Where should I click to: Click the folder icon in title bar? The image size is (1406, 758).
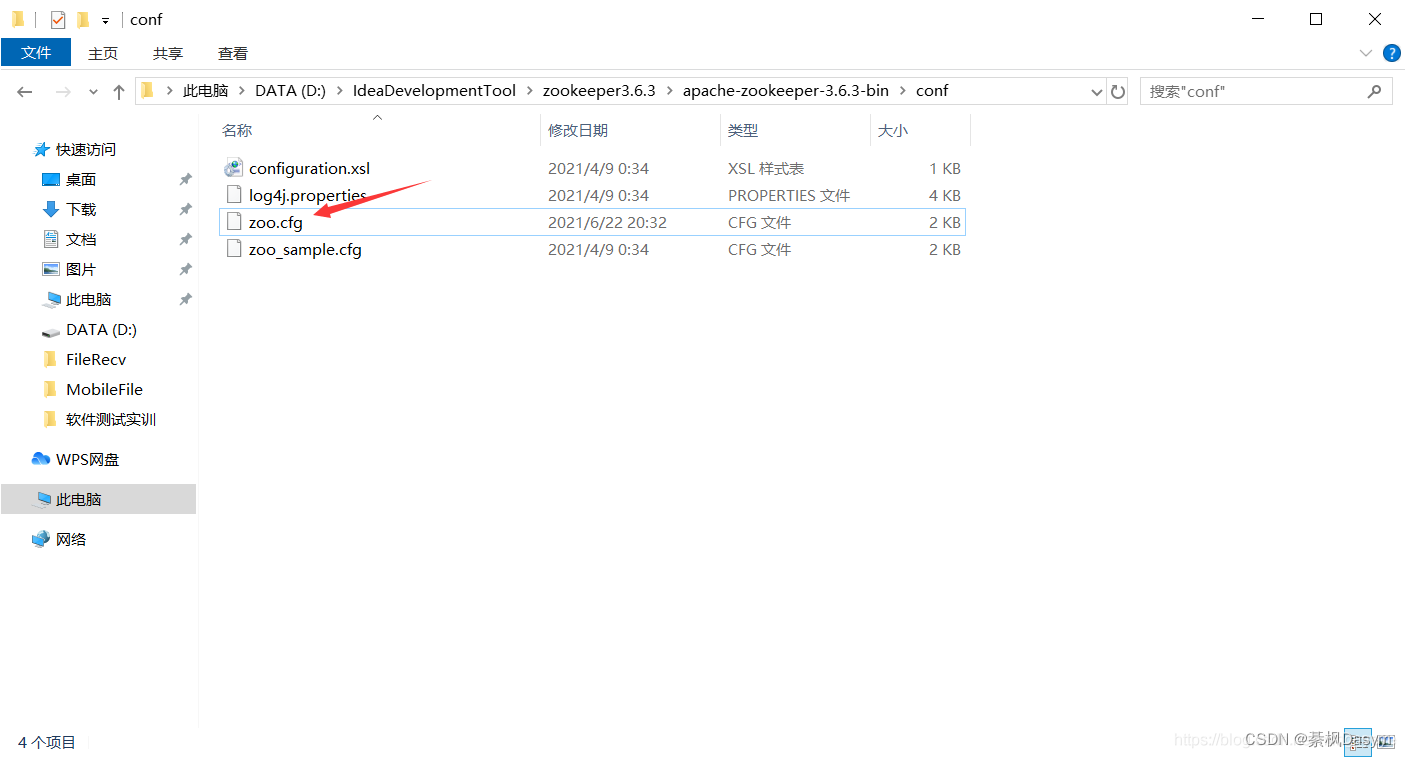(18, 19)
